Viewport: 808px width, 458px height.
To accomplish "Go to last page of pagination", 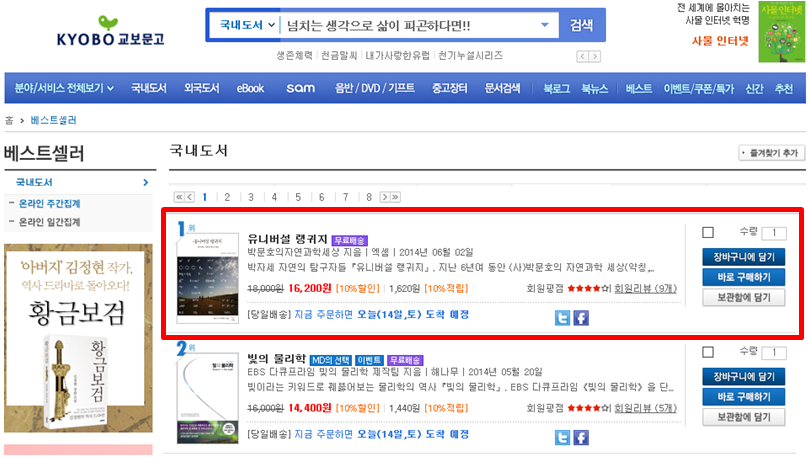I will (x=395, y=197).
